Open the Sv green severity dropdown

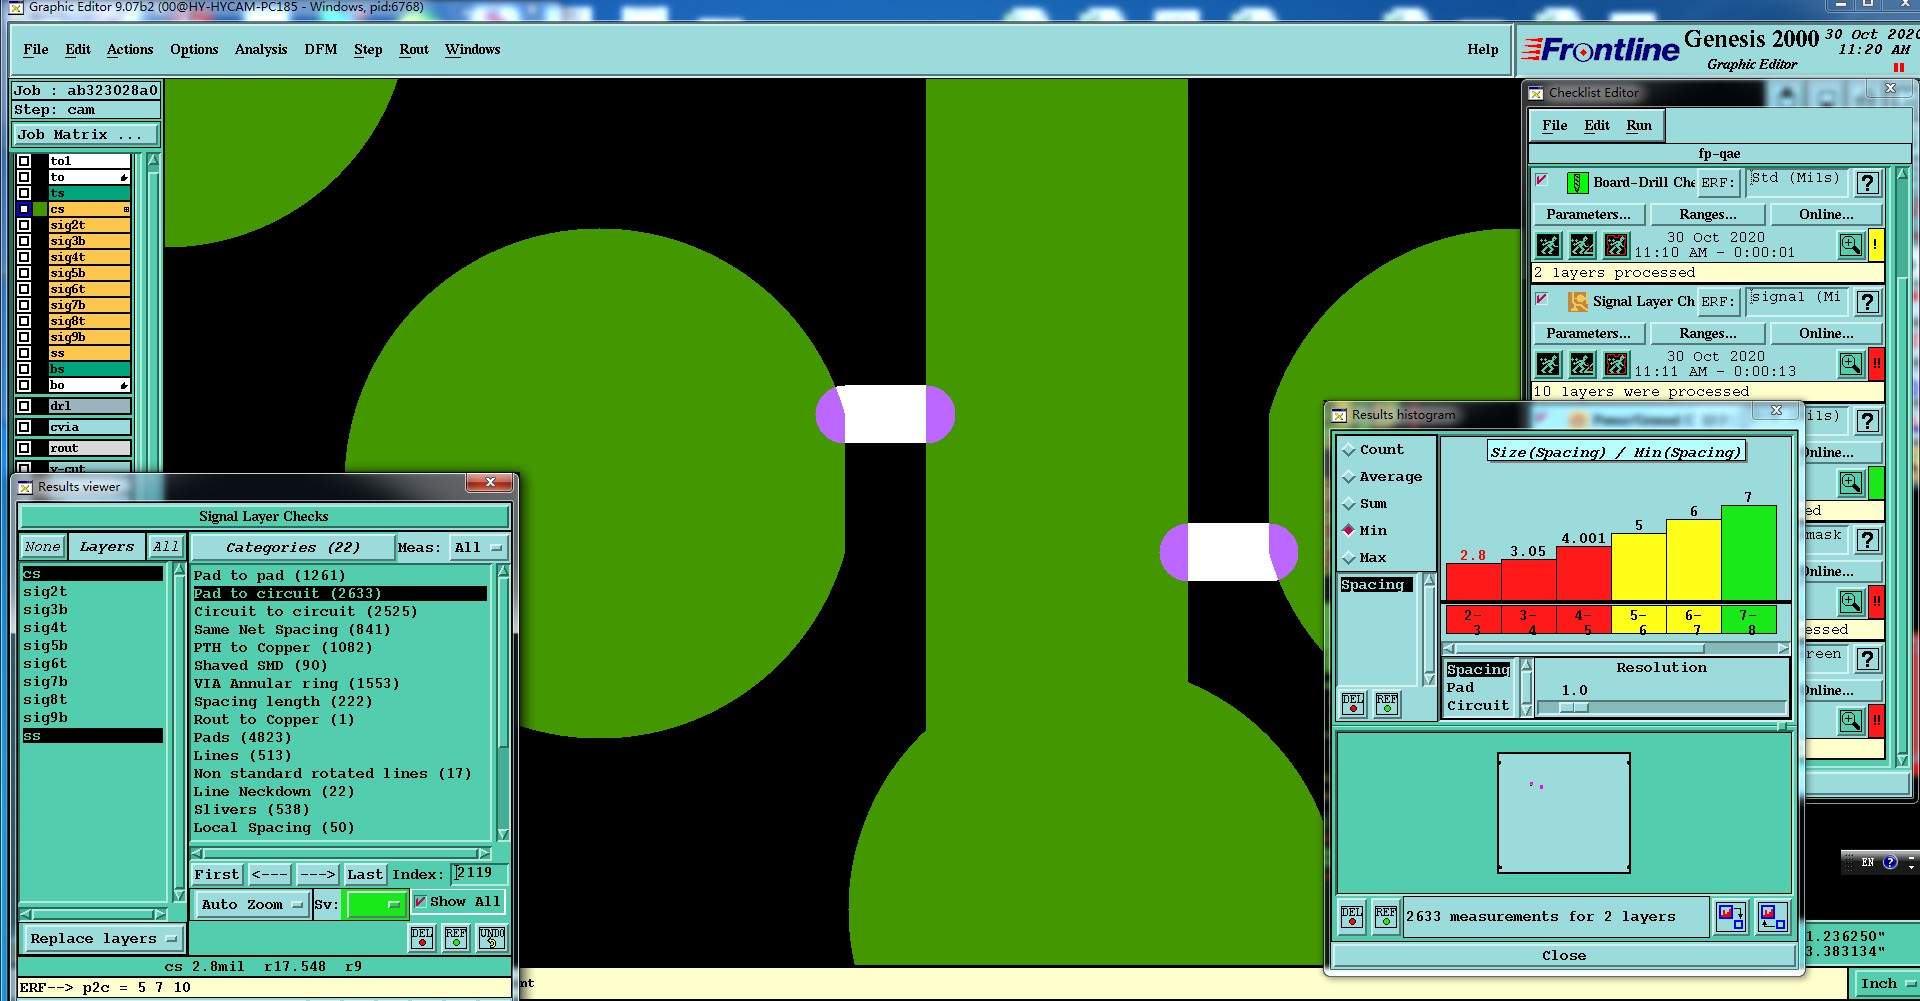coord(374,904)
